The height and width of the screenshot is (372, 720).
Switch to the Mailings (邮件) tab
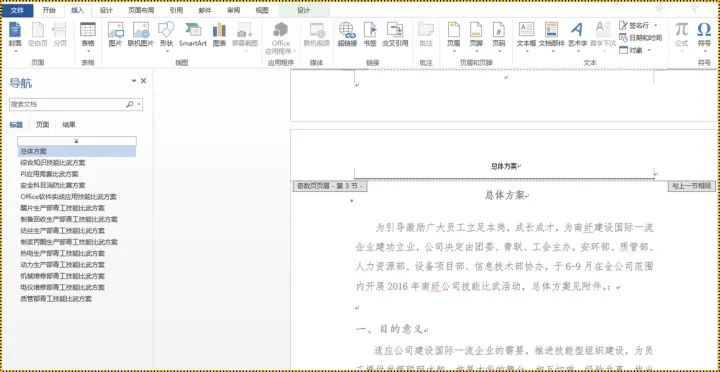tap(205, 10)
